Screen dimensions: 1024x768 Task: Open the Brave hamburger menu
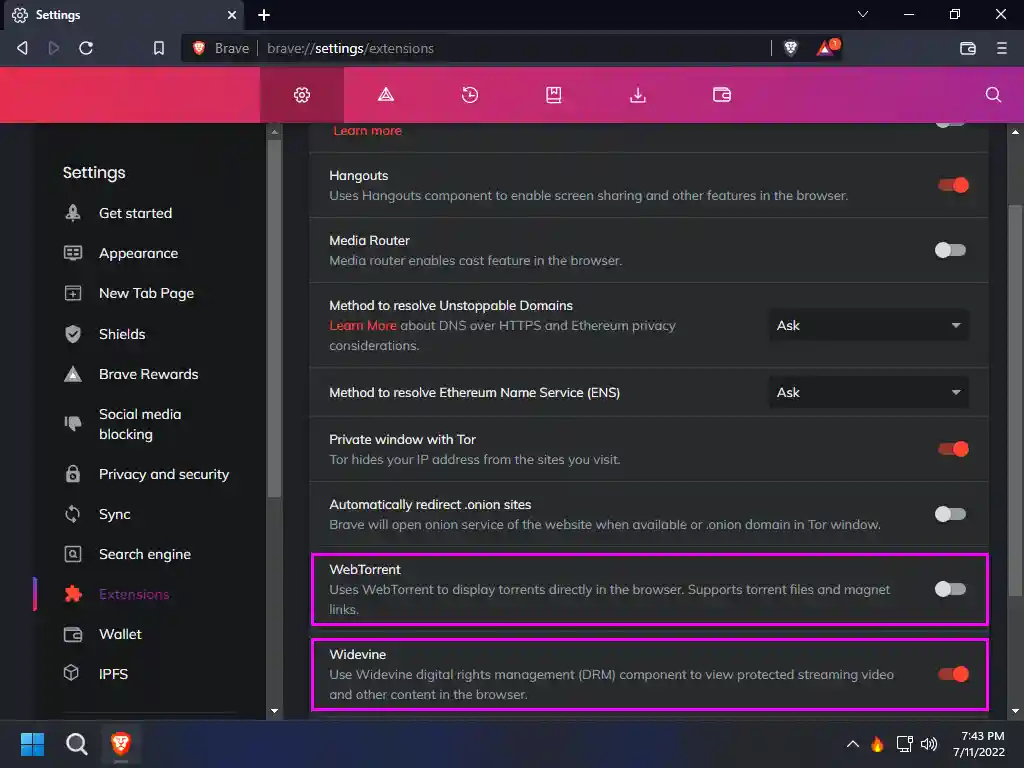[1001, 48]
